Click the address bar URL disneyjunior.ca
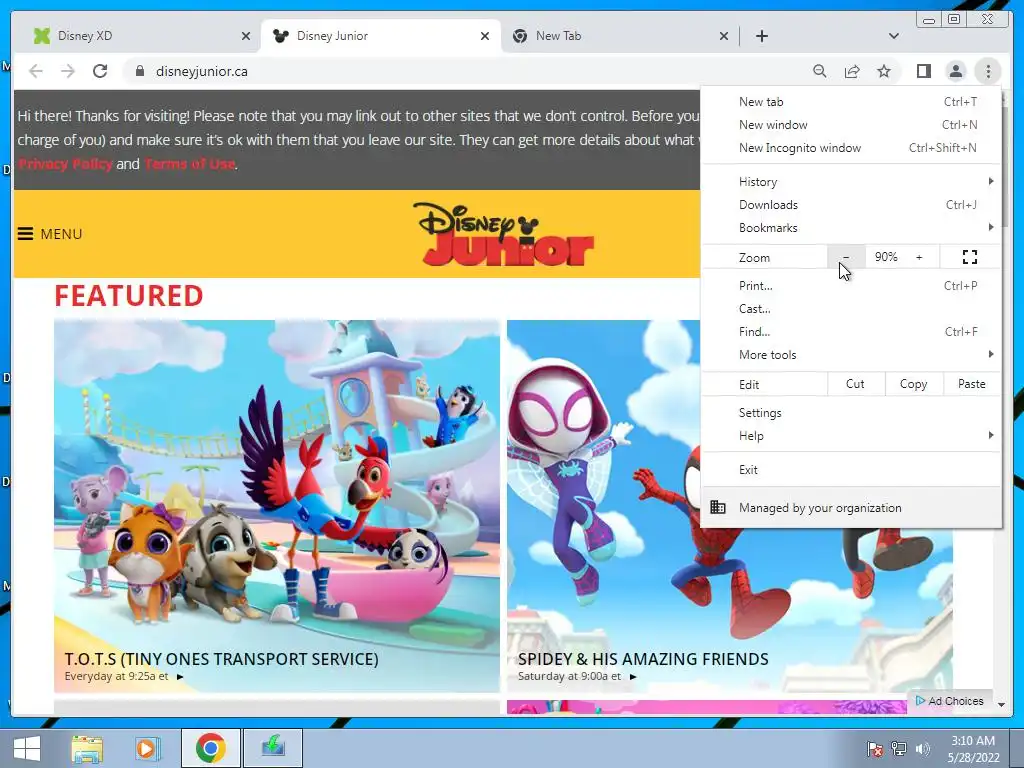 [202, 71]
